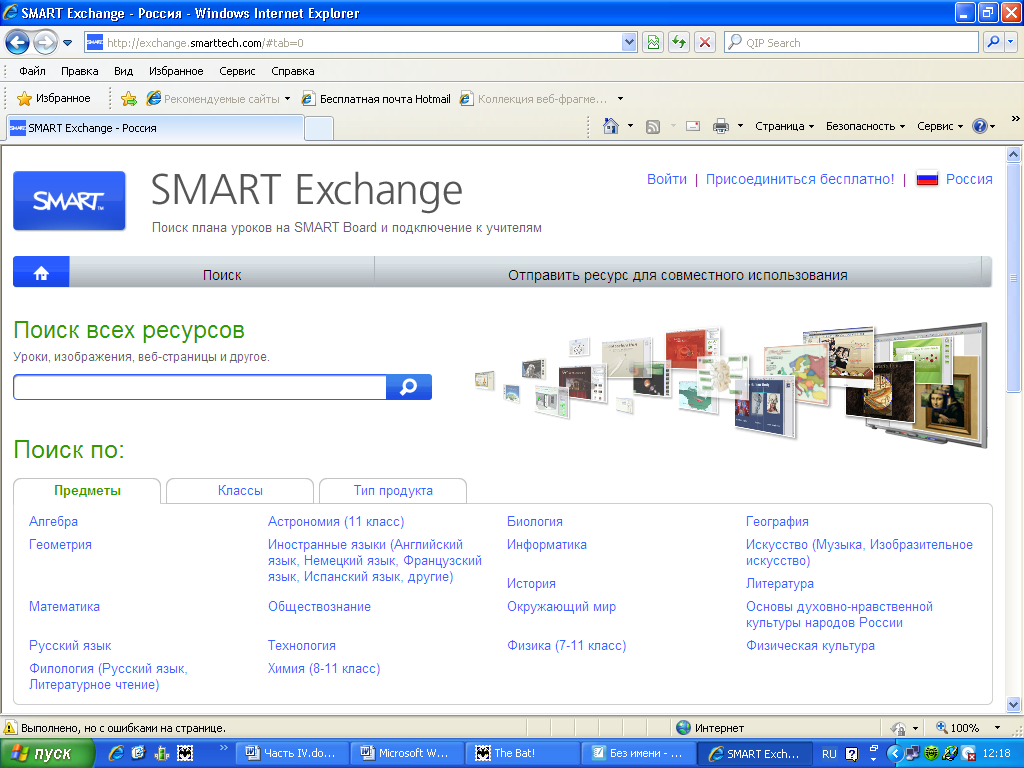Screen dimensions: 1024x768
Task: Open the Информатика subject link
Action: coord(547,544)
